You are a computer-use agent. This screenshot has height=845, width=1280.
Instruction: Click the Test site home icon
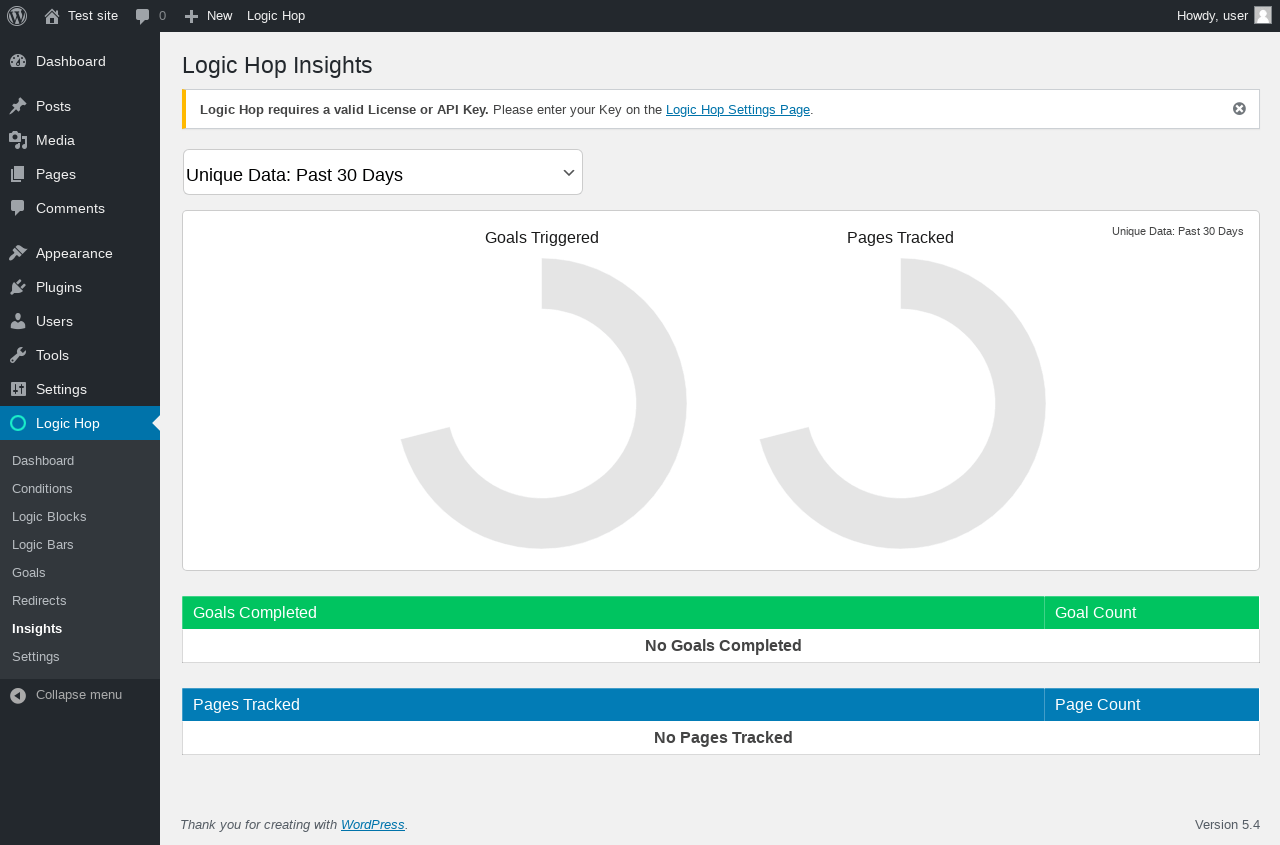52,16
